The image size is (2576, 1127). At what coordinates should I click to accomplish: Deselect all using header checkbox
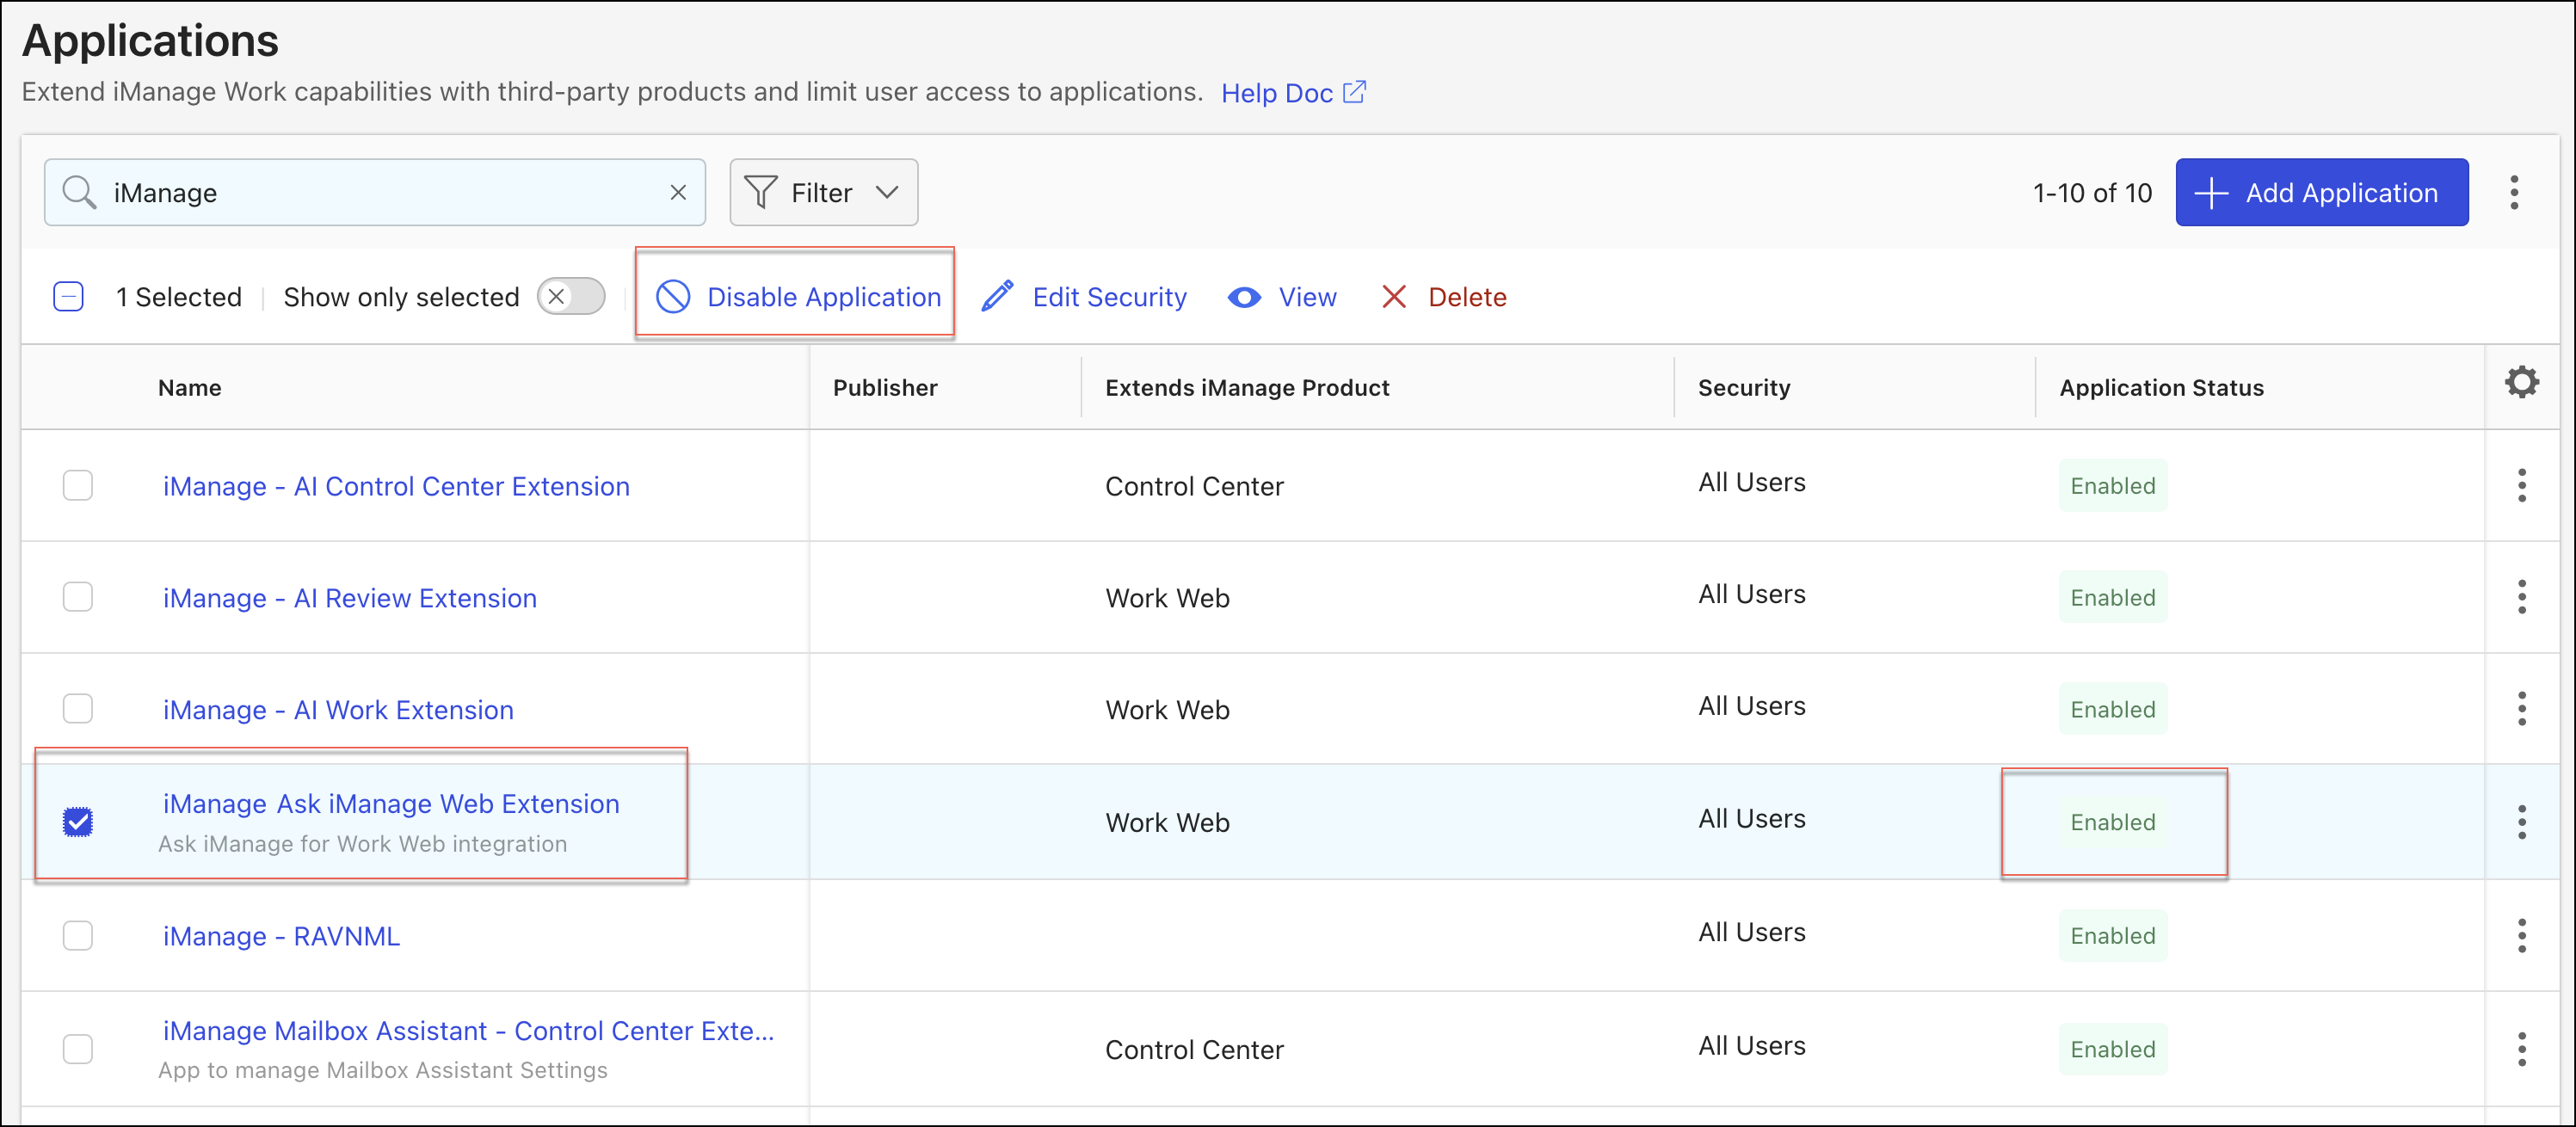68,297
